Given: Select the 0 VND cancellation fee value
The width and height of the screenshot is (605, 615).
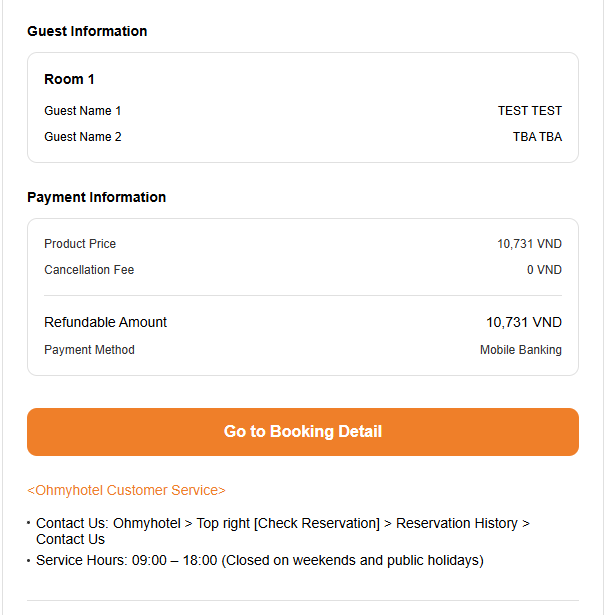Looking at the screenshot, I should pyautogui.click(x=544, y=270).
